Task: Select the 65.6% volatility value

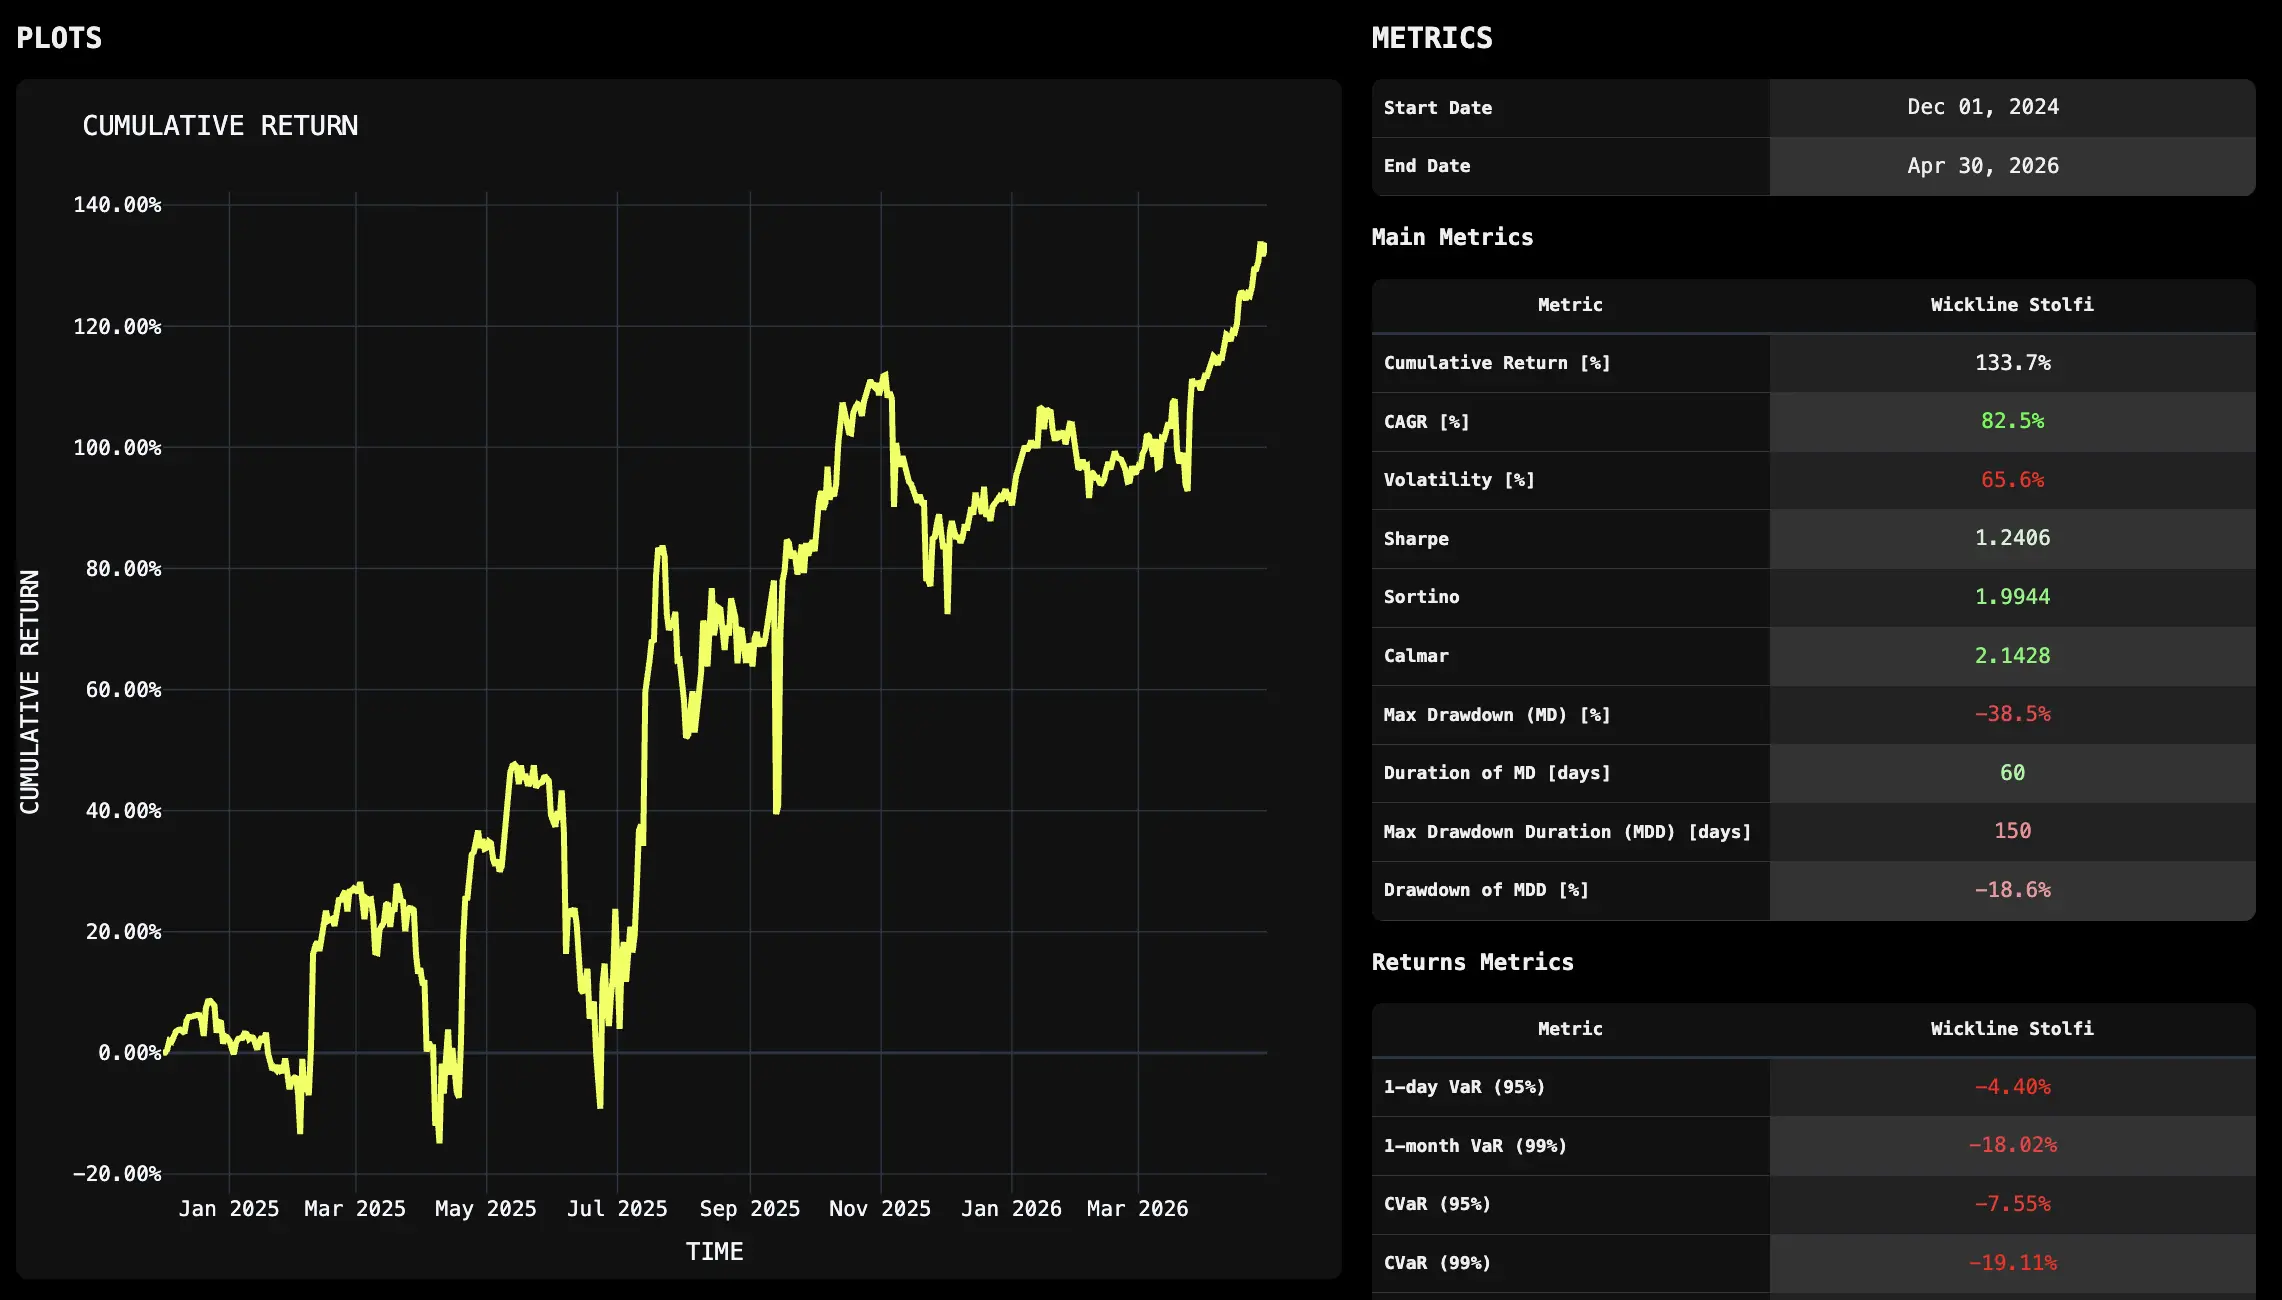Action: point(2012,480)
